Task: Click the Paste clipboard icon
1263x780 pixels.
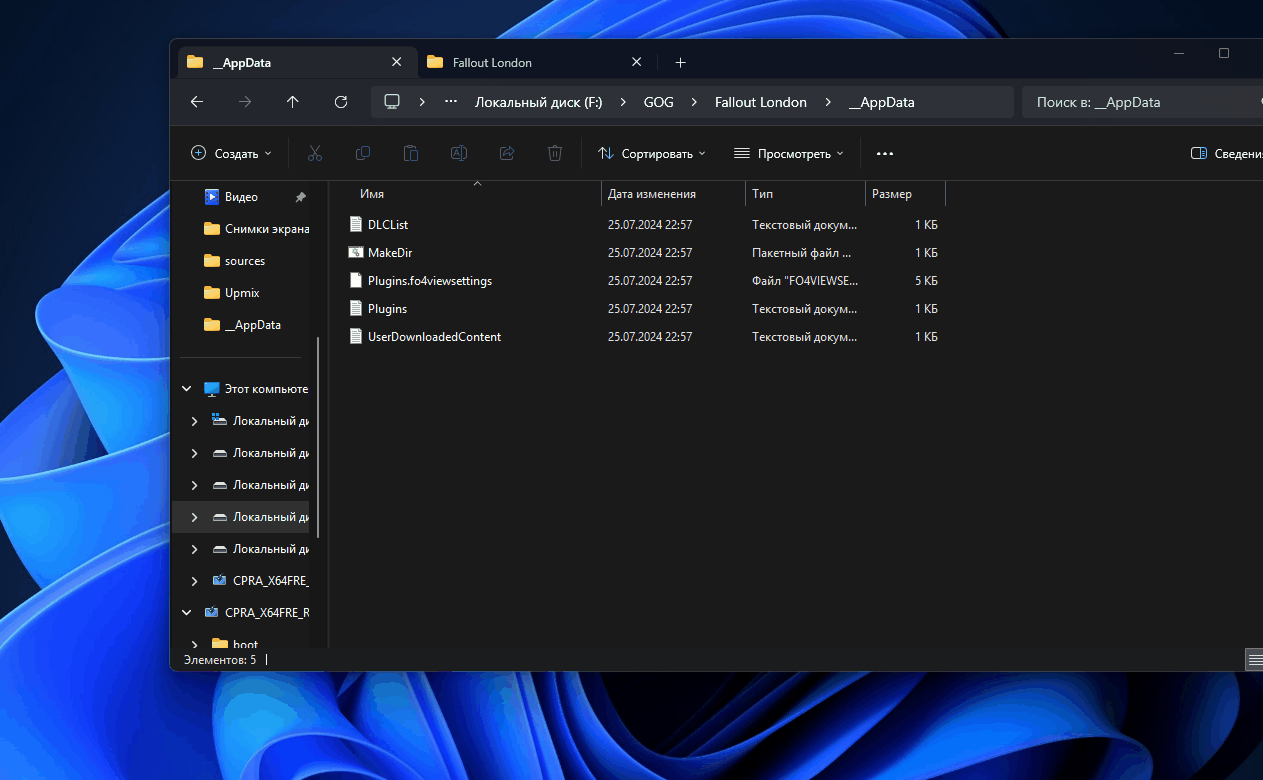Action: 411,153
